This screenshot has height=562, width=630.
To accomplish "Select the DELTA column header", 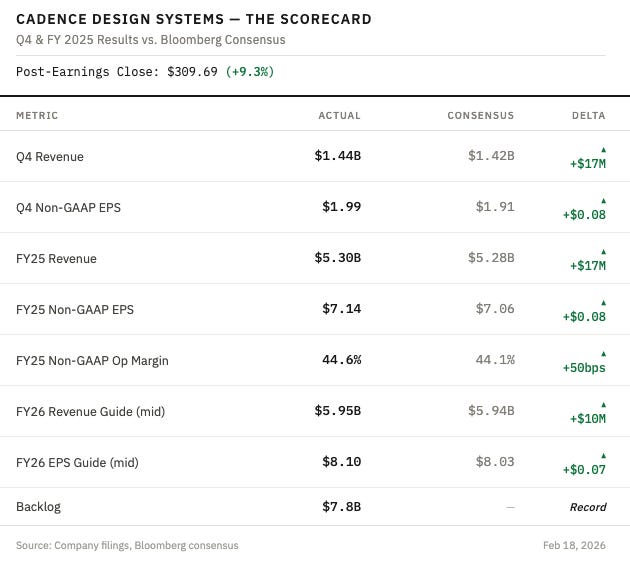I will [x=588, y=116].
